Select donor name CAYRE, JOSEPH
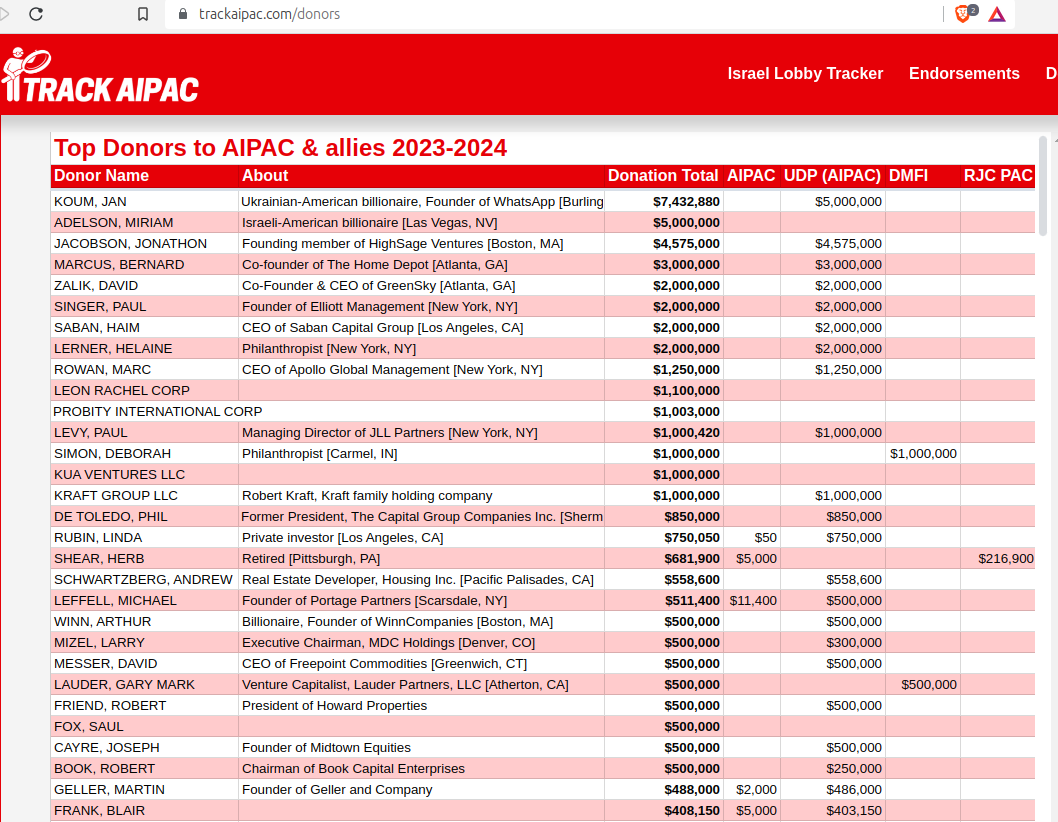Screen dimensions: 1058x822 tap(107, 747)
